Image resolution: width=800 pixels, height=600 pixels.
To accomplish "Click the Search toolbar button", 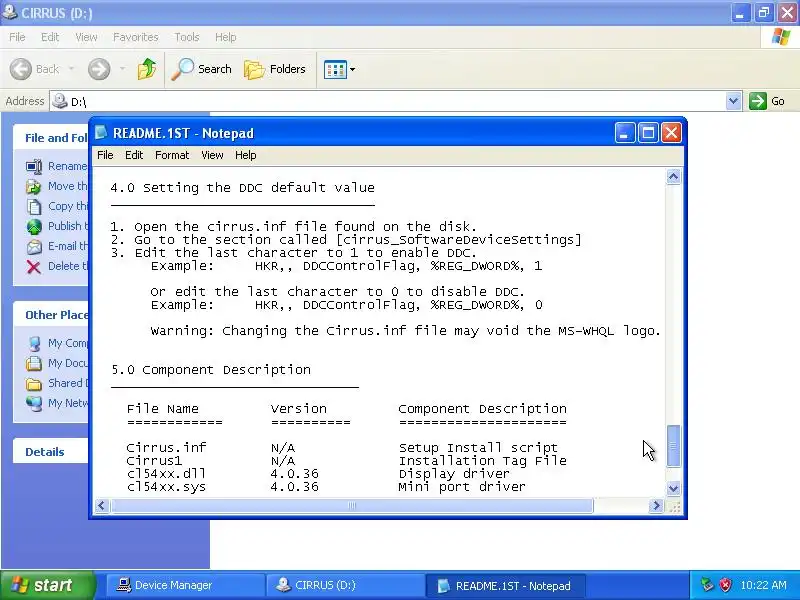I will point(202,69).
